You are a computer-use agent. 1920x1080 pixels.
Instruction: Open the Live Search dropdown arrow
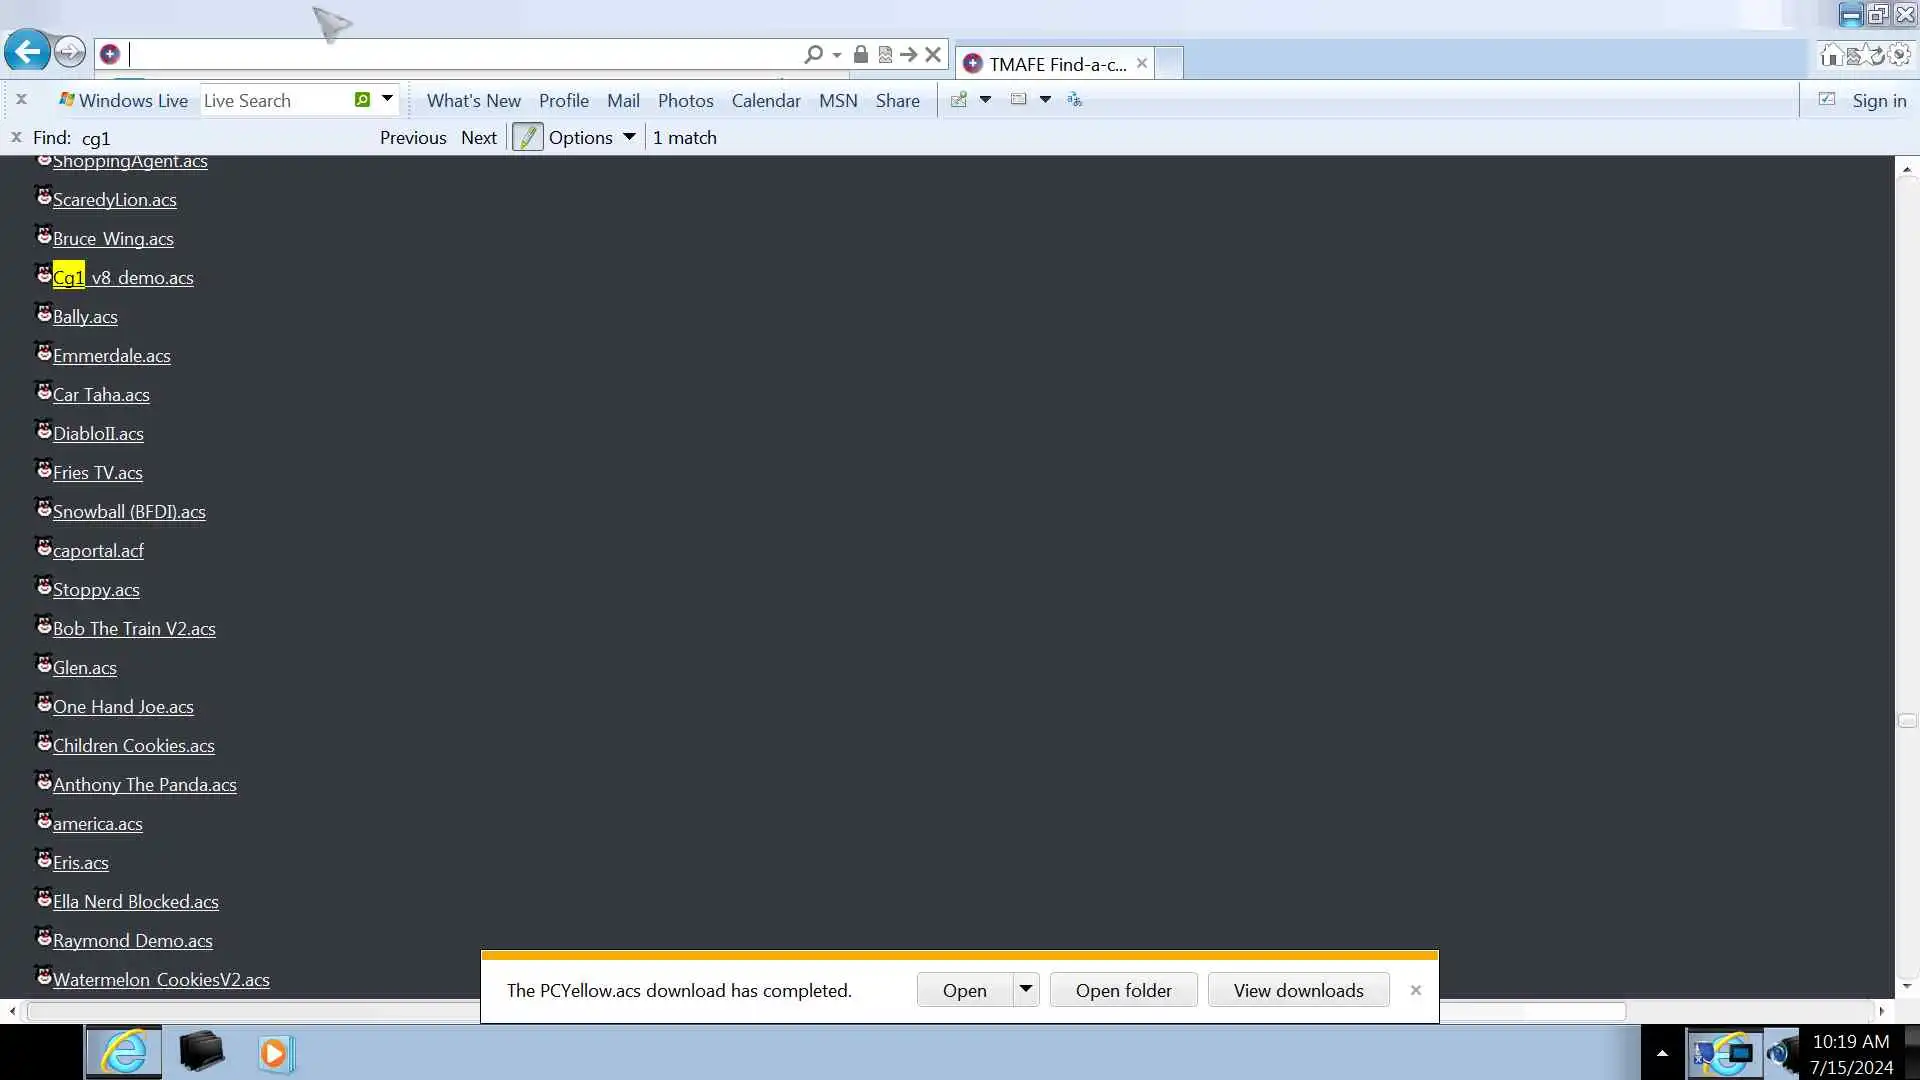coord(387,99)
